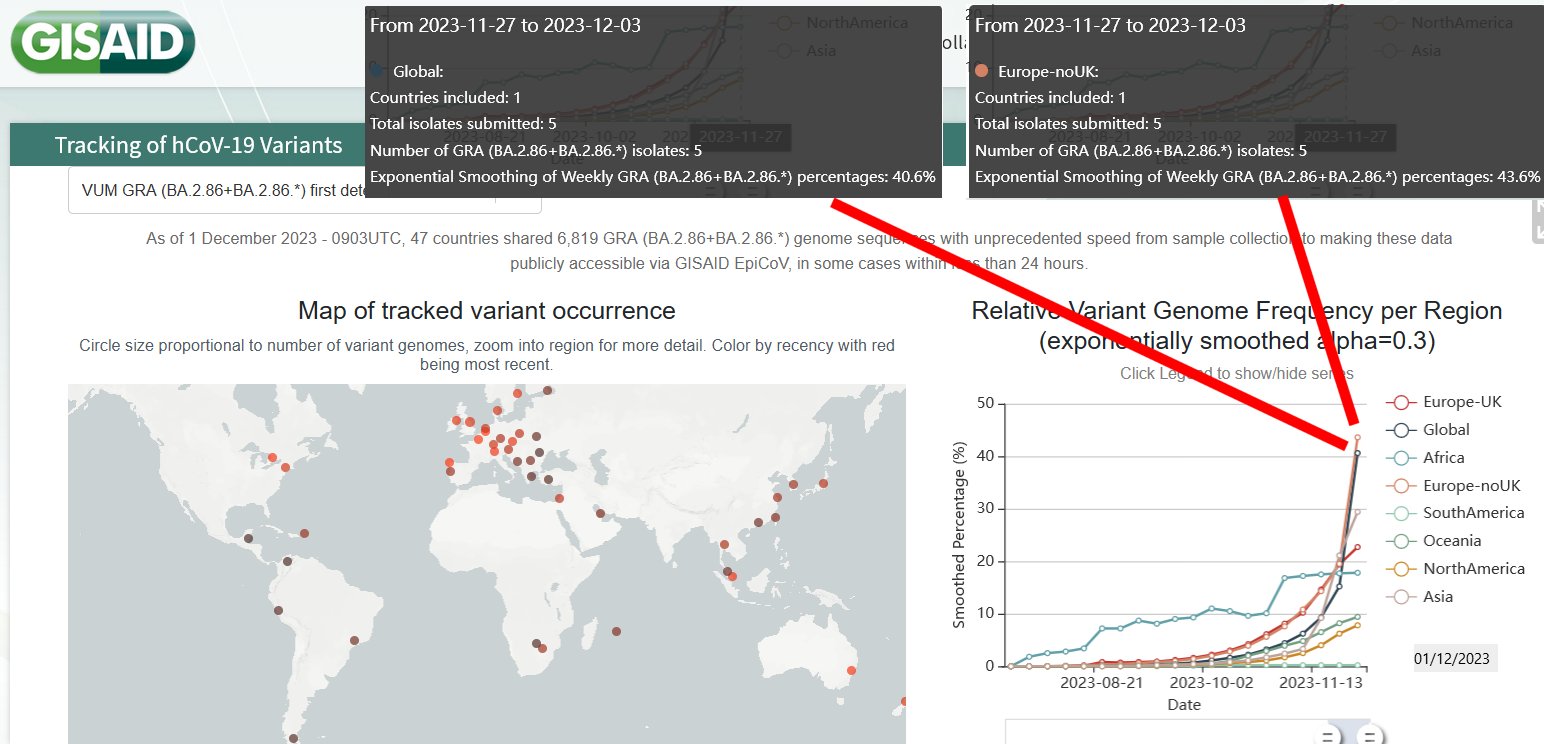The height and width of the screenshot is (744, 1544).
Task: Click the map marker in the Indian Ocean east of Africa
Action: click(616, 631)
